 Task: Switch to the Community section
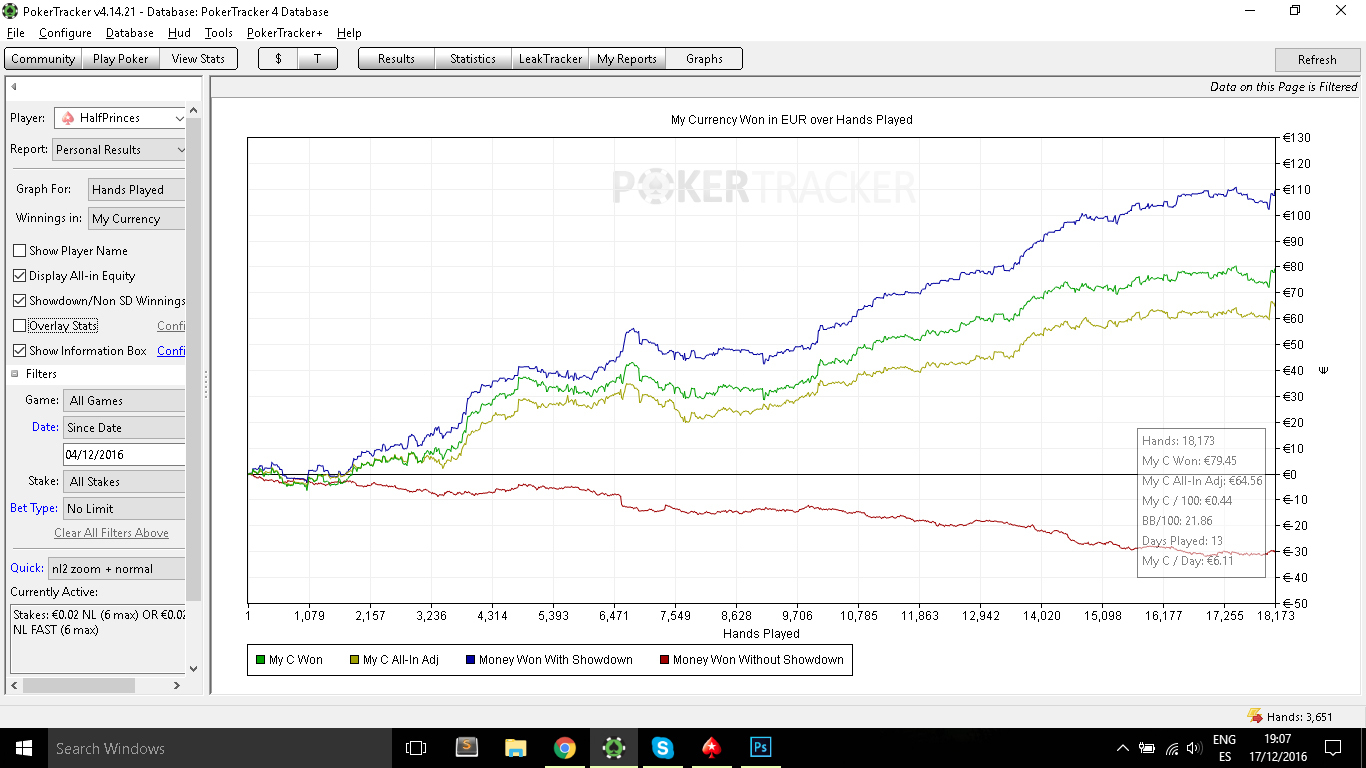43,59
